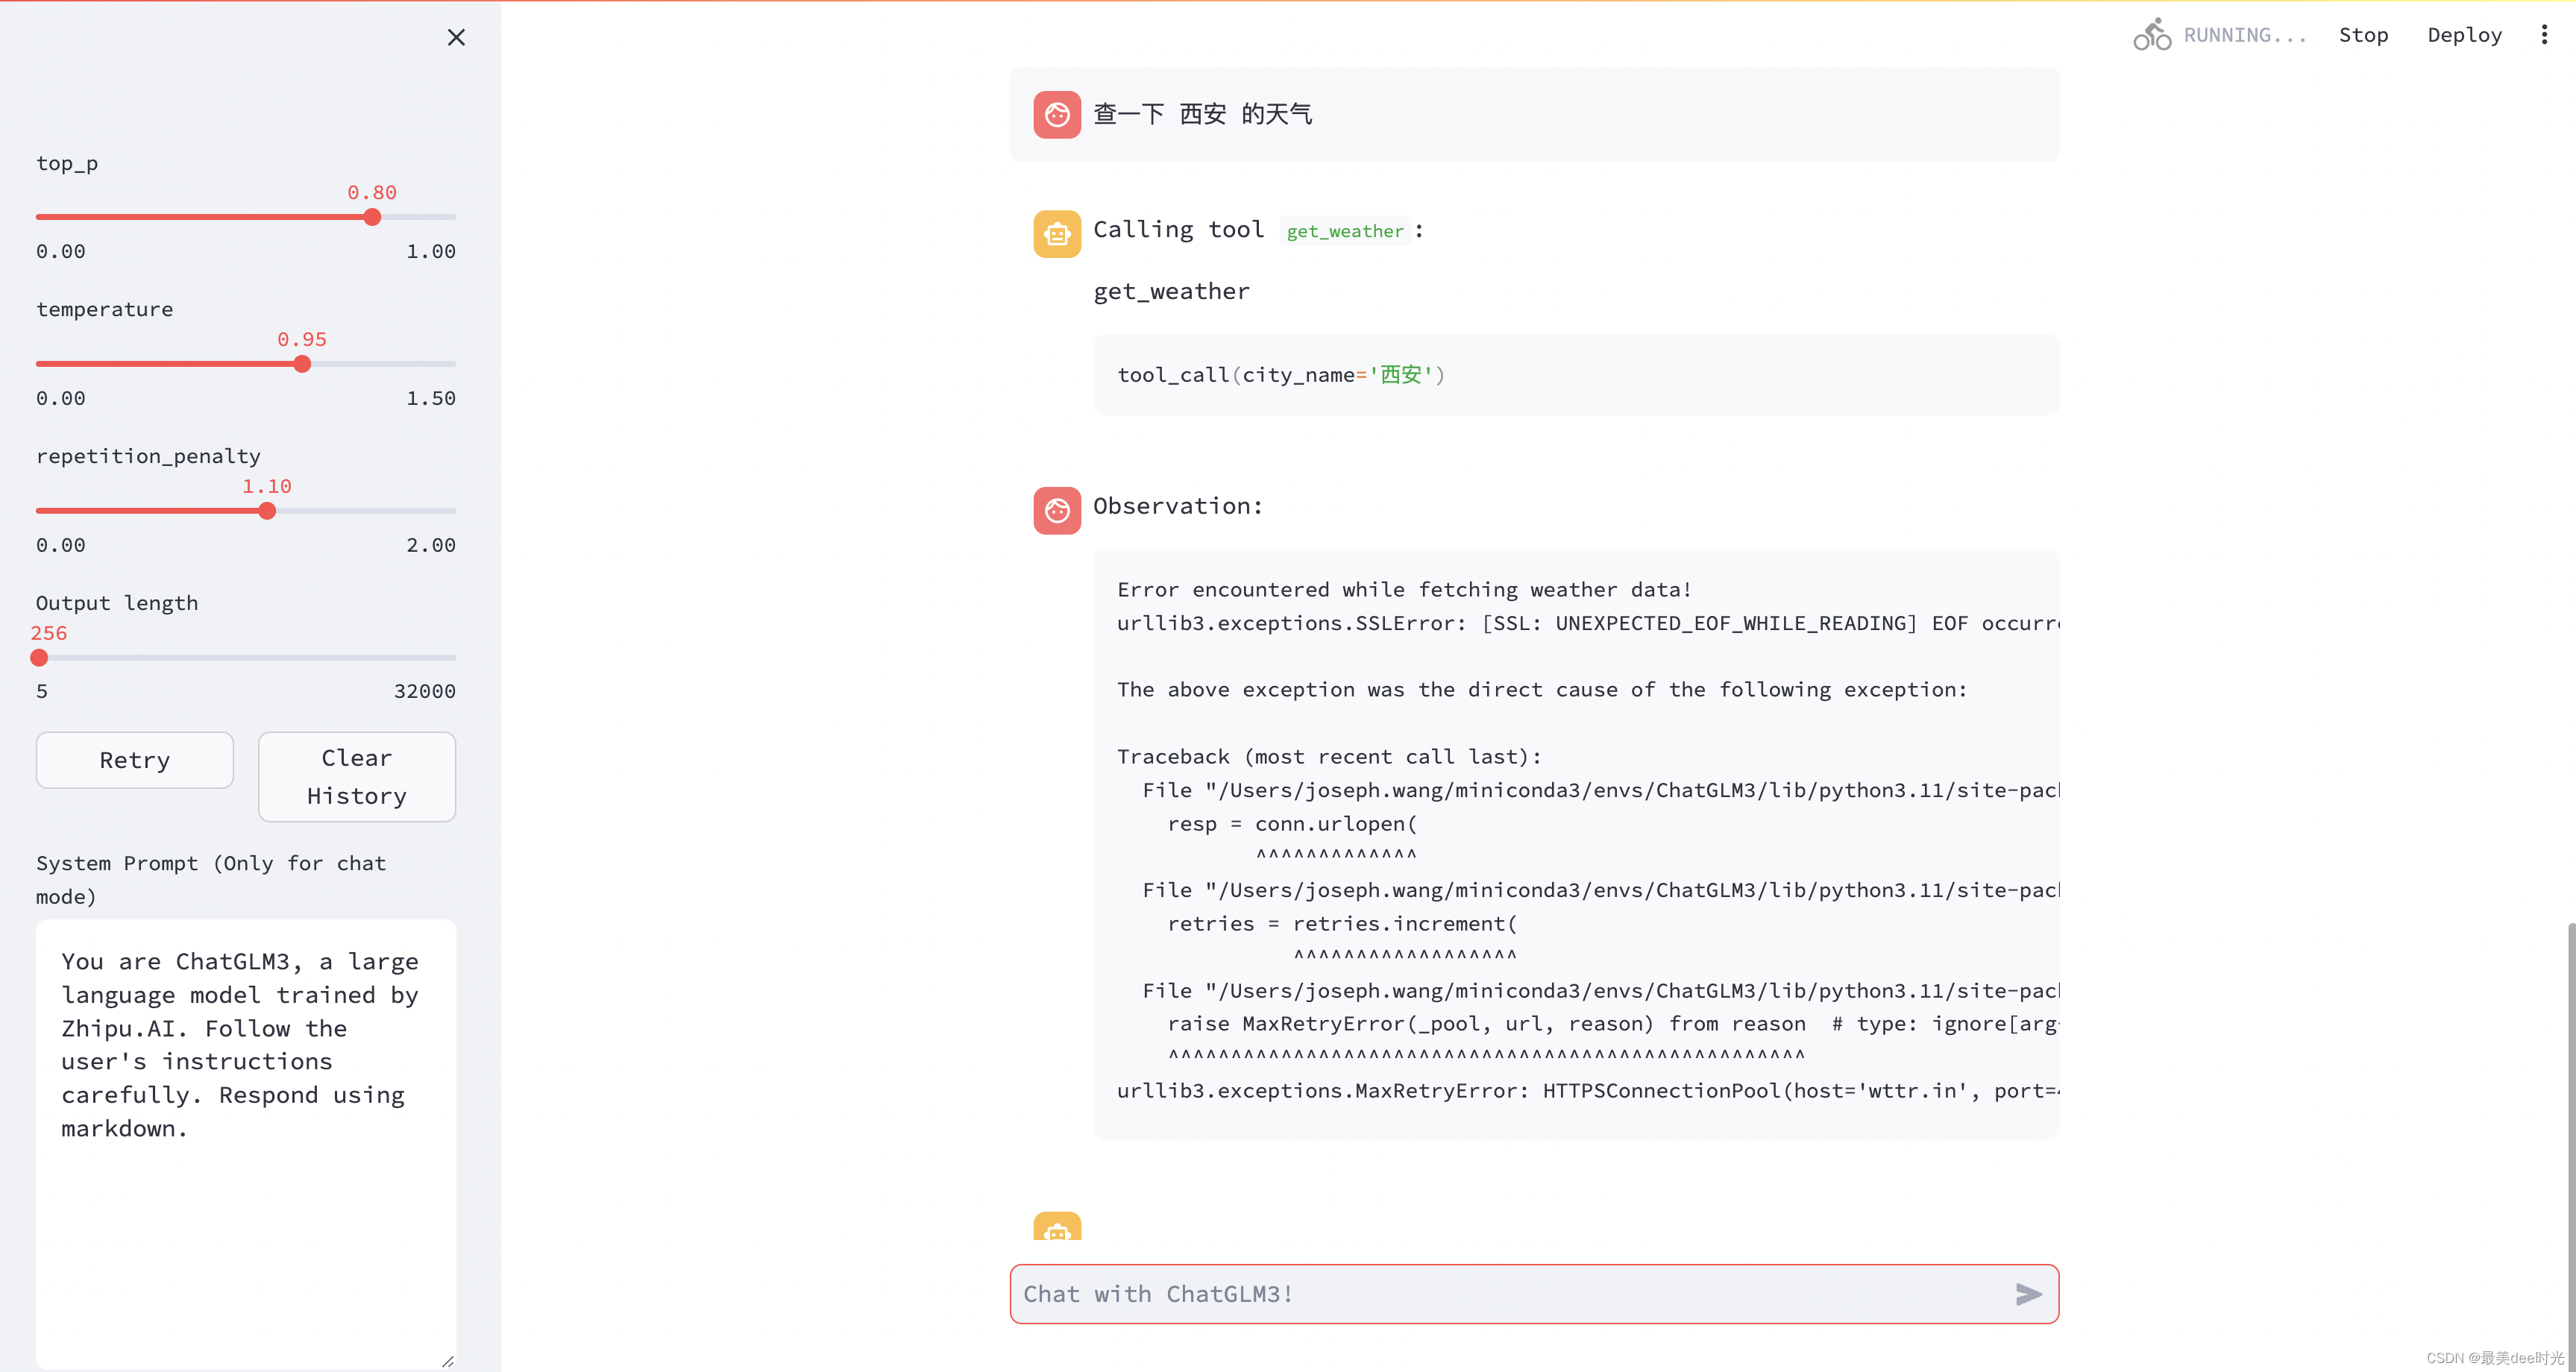Click the Output length maximum label 32000

[424, 691]
